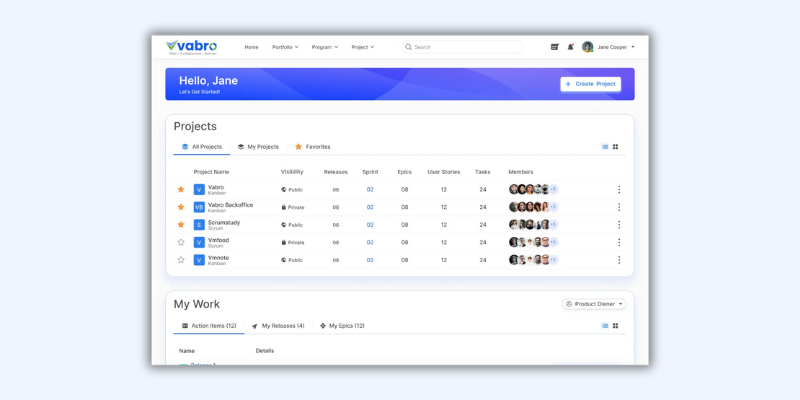Screen dimensions: 800x400
Task: Expand the Program menu
Action: (325, 47)
